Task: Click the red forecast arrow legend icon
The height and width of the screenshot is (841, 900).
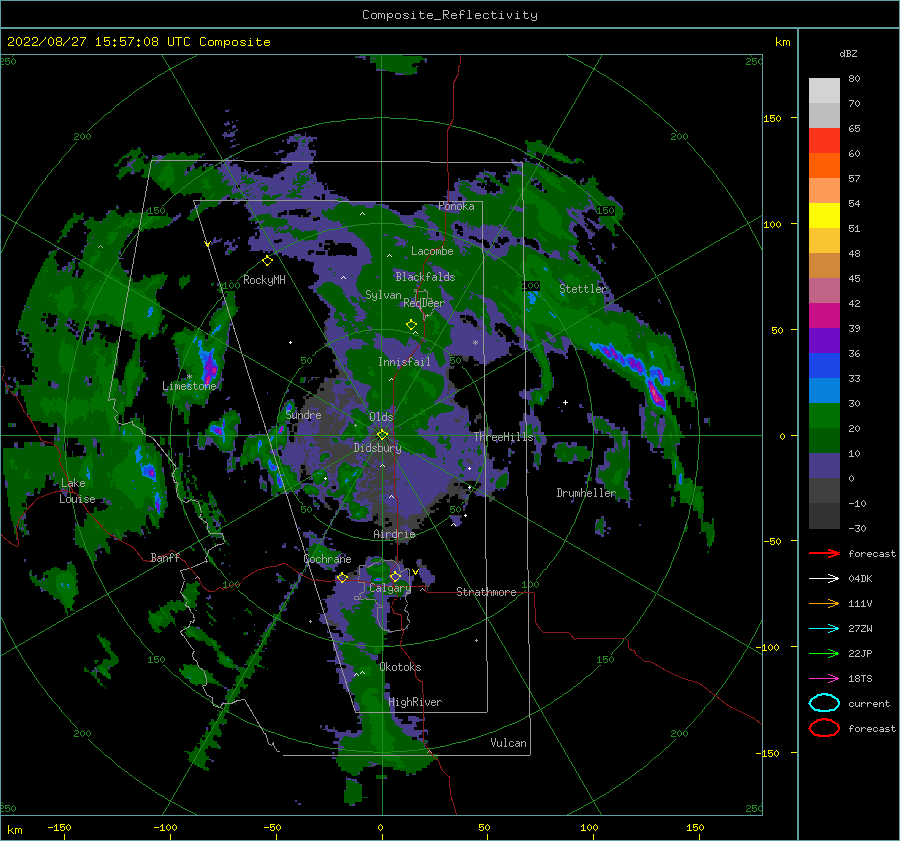Action: [824, 553]
